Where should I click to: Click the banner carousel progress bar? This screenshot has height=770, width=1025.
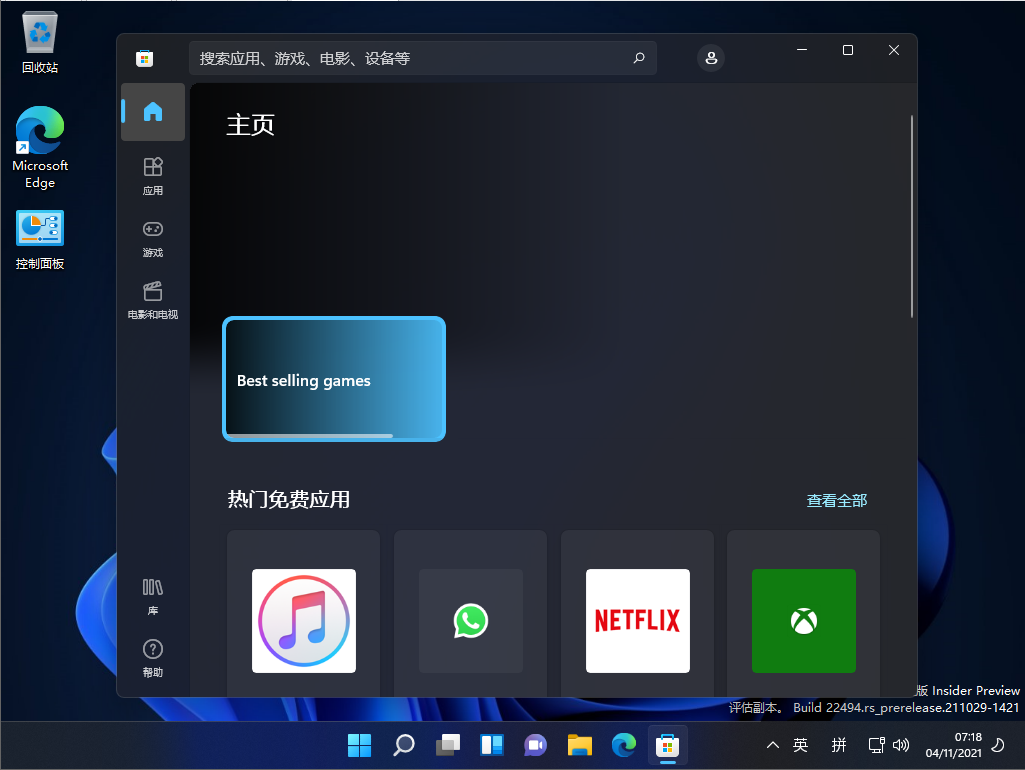(311, 436)
